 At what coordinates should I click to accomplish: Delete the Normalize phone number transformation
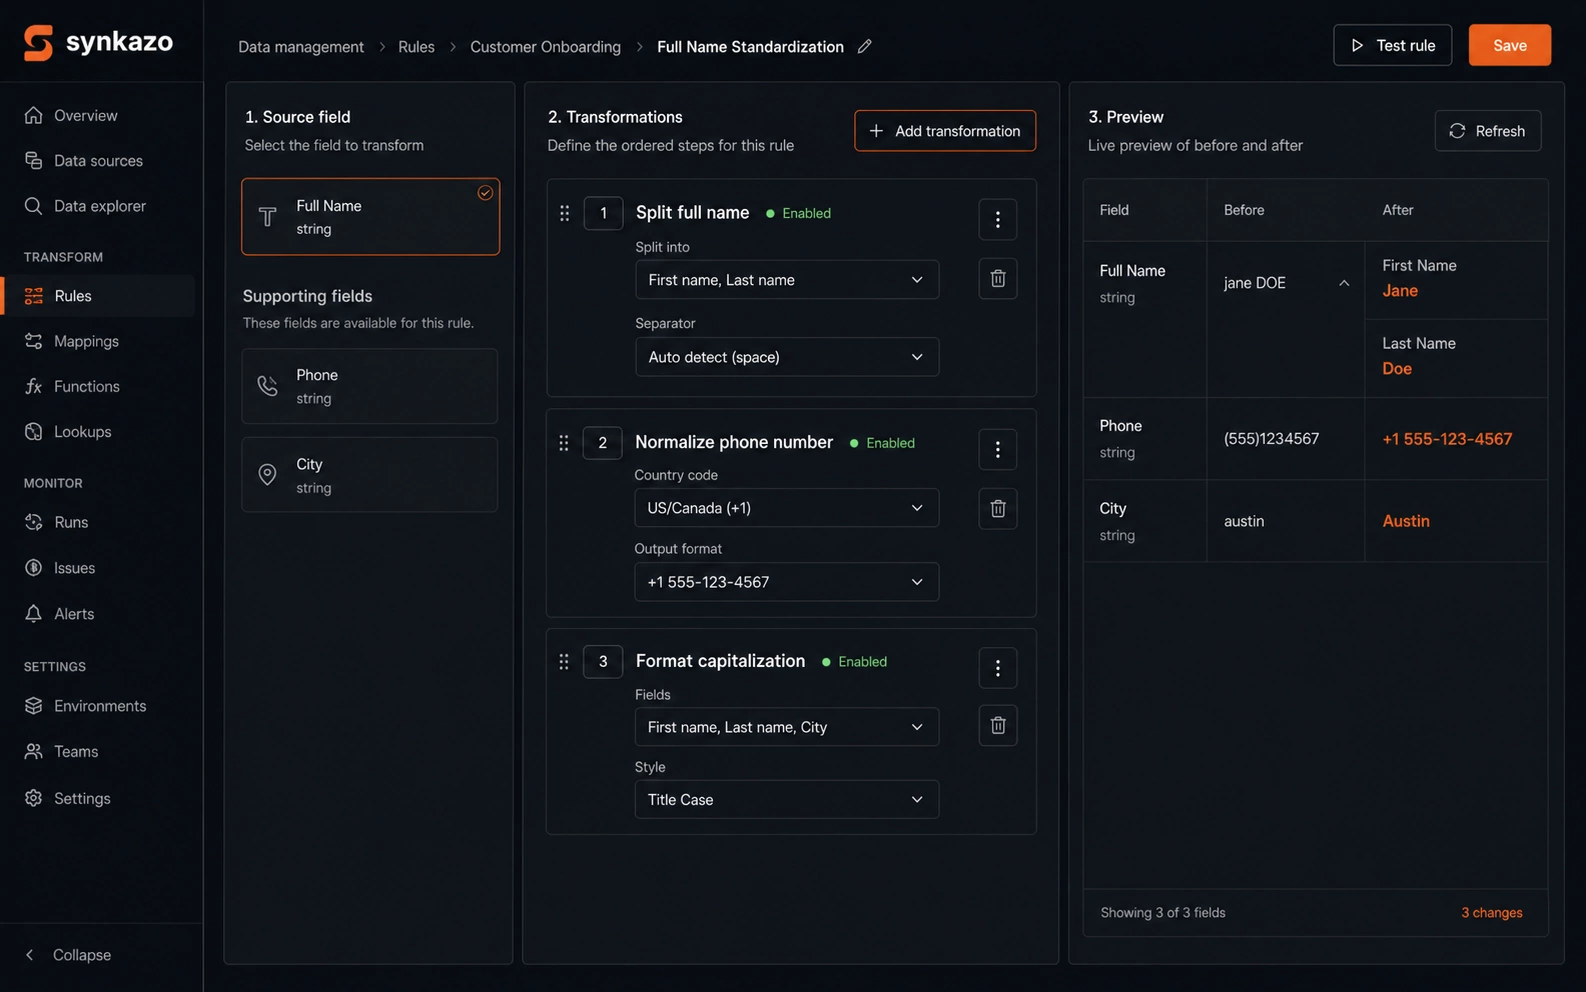click(998, 509)
